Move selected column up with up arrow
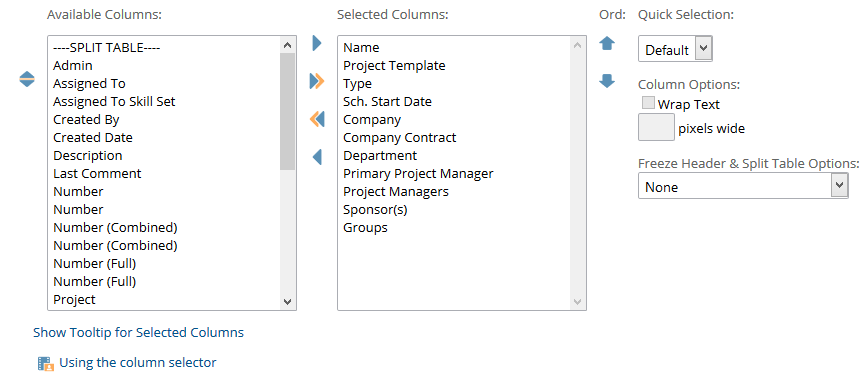The height and width of the screenshot is (389, 865). (607, 43)
